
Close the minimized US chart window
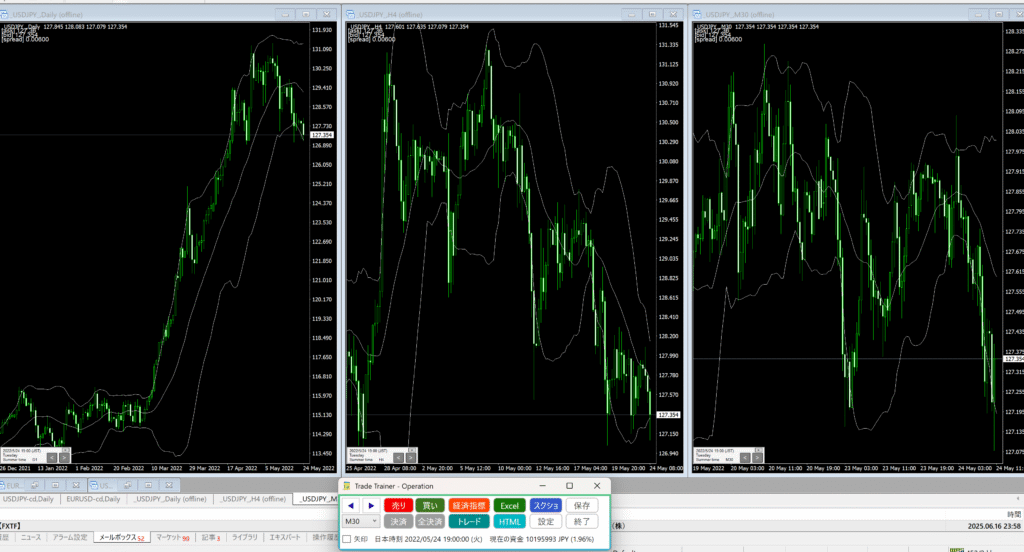coord(169,485)
